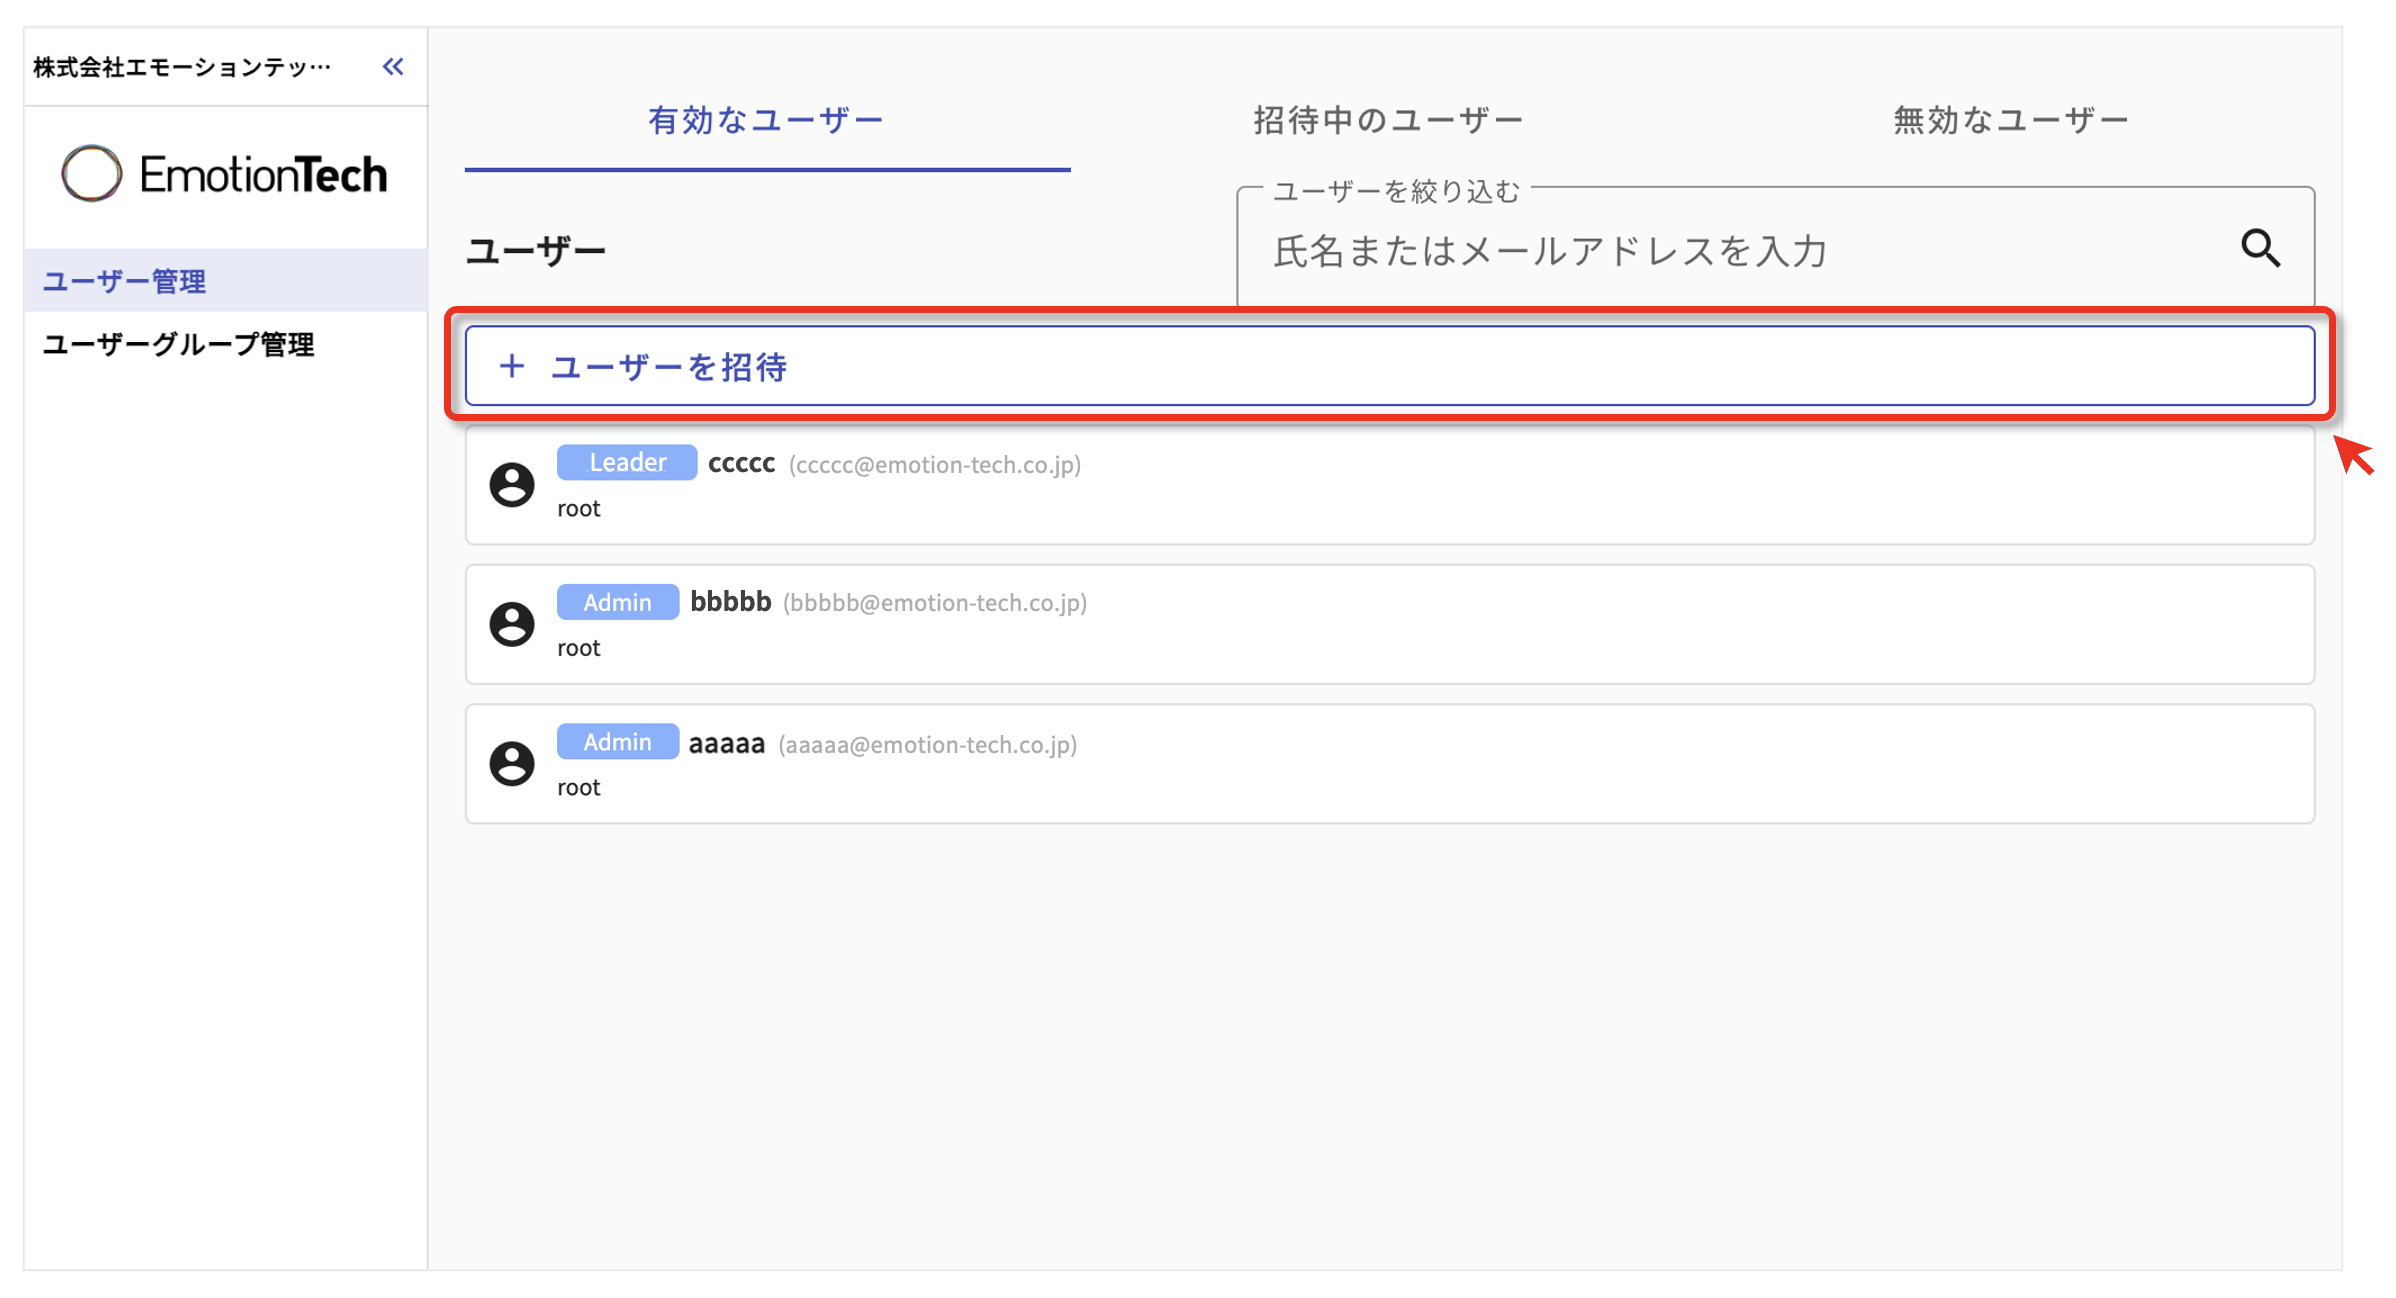Image resolution: width=2396 pixels, height=1298 pixels.
Task: Open ユーザーグループ管理 in the sidebar
Action: tap(178, 345)
